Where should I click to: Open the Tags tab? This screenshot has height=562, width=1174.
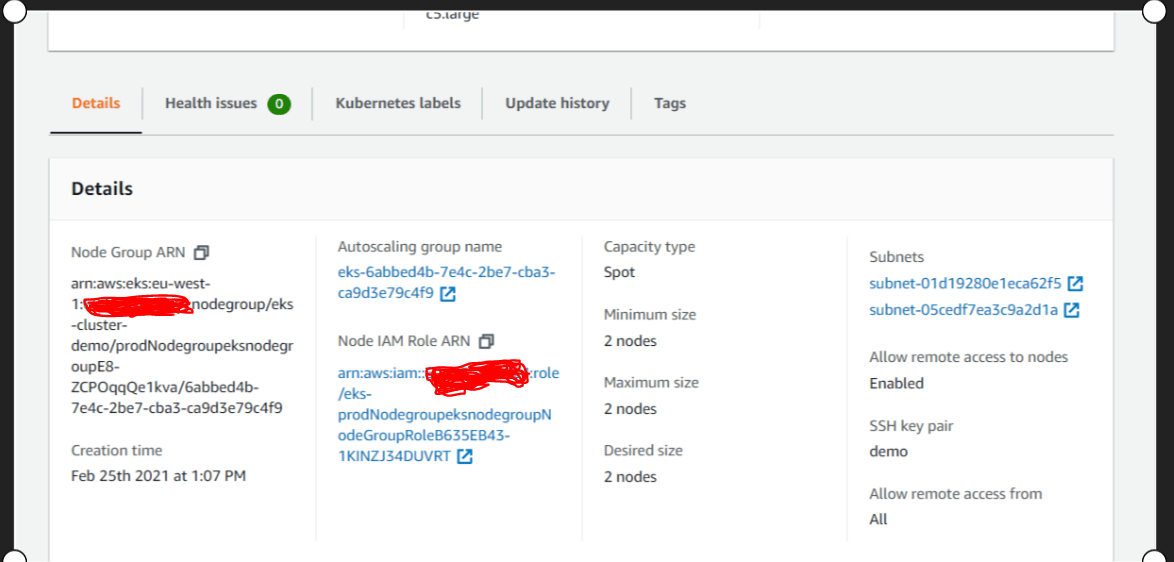669,103
